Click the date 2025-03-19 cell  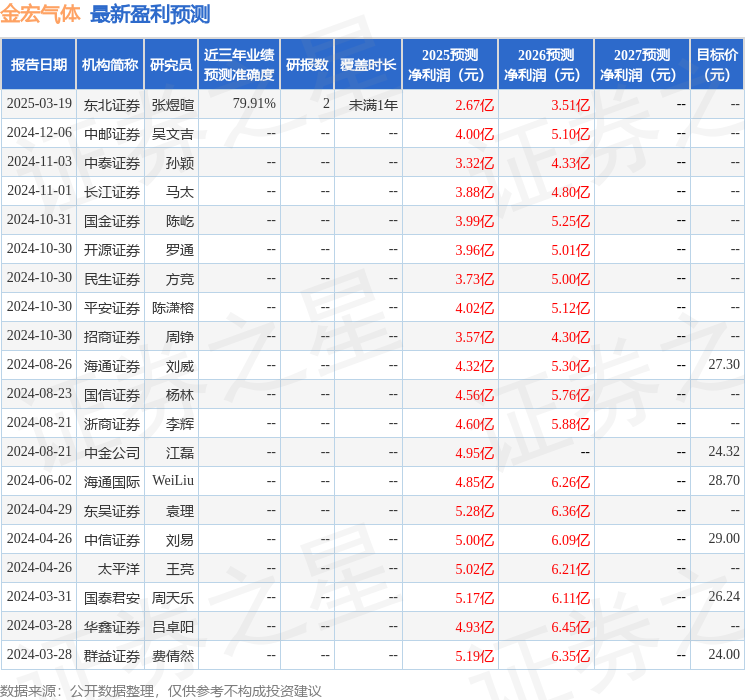[39, 104]
